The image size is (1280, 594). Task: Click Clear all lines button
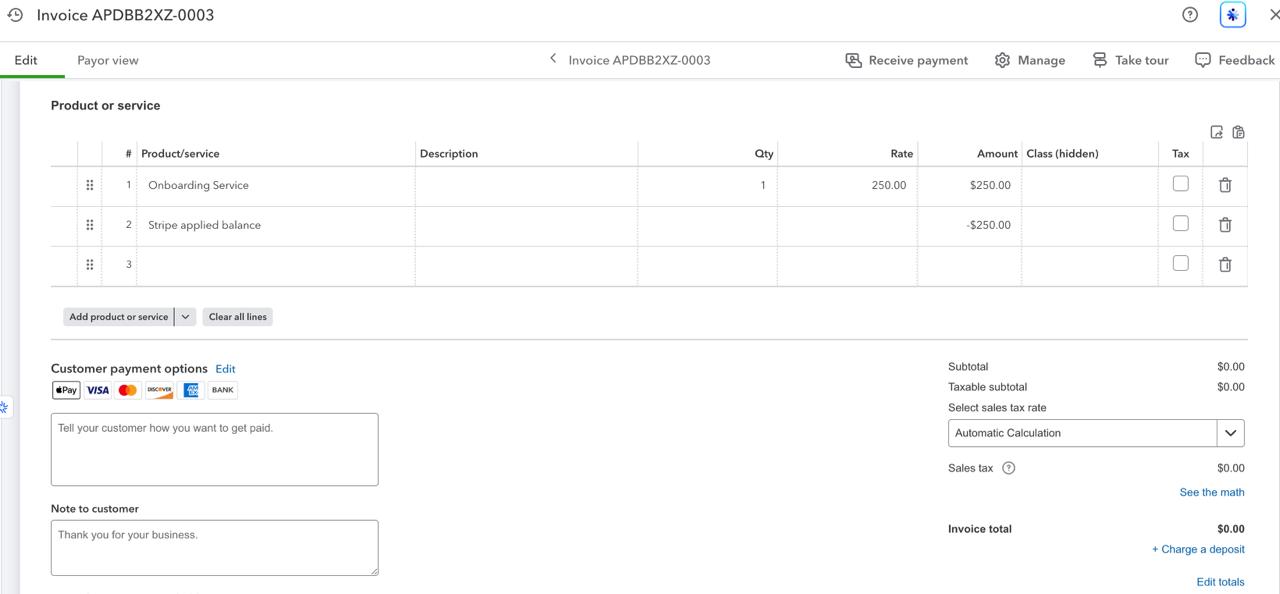tap(238, 317)
